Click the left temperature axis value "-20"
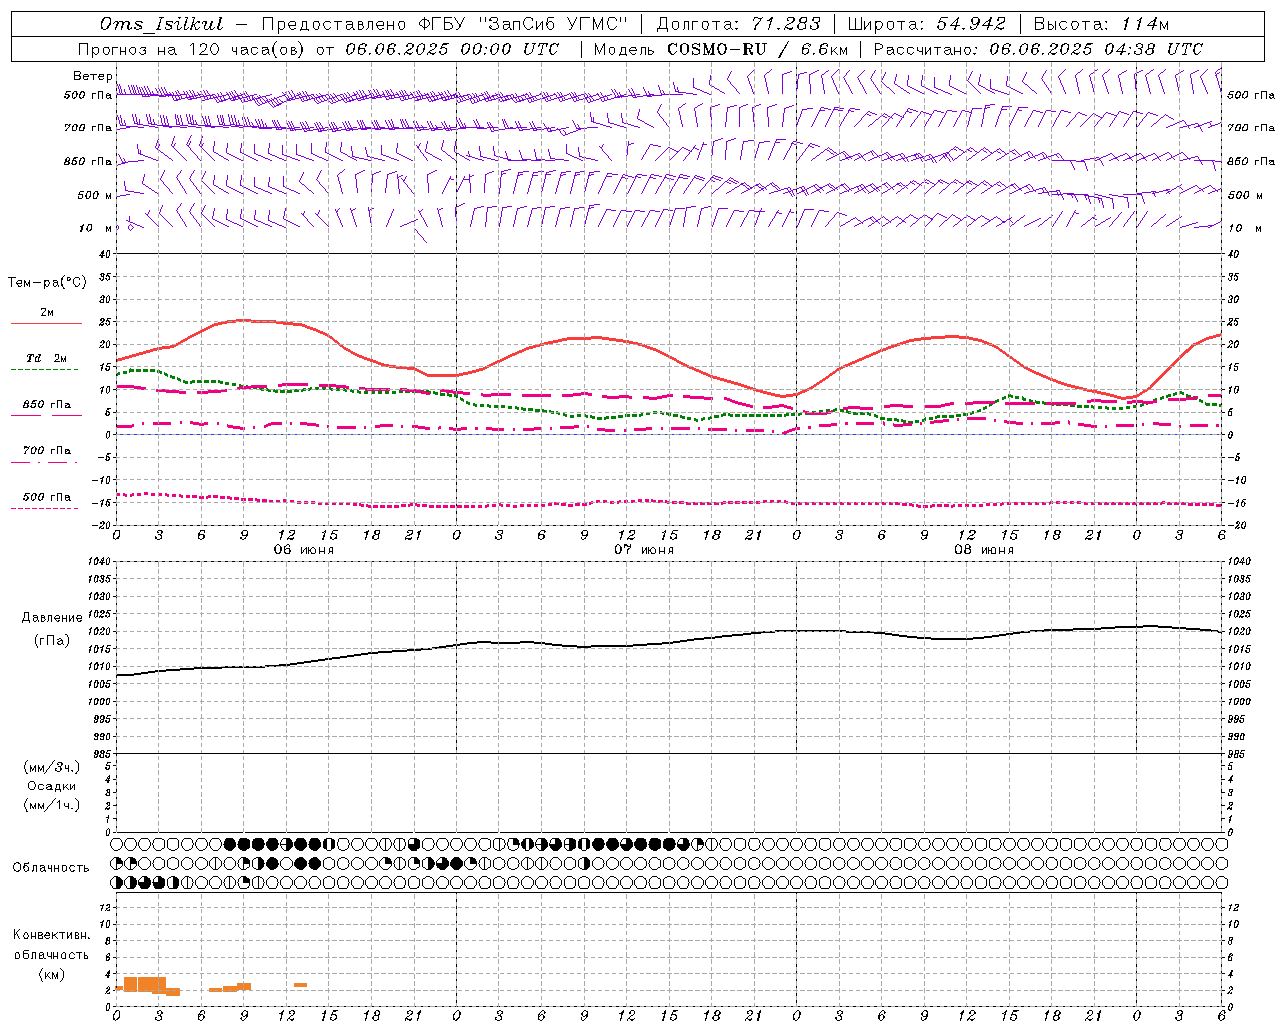Image resolution: width=1280 pixels, height=1024 pixels. (x=102, y=525)
